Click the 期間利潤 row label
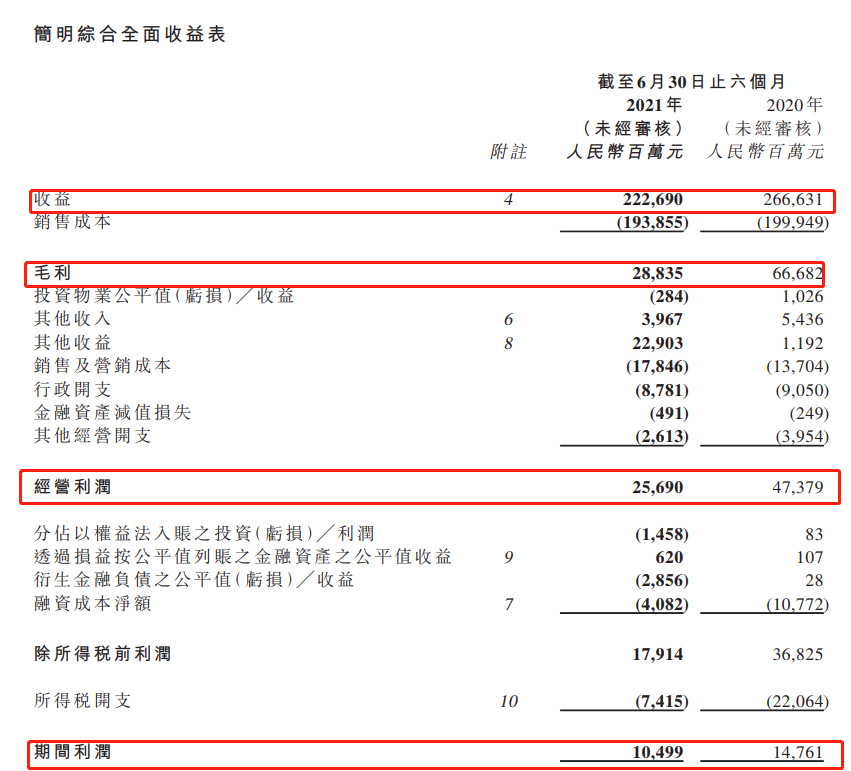The width and height of the screenshot is (851, 771). (73, 752)
